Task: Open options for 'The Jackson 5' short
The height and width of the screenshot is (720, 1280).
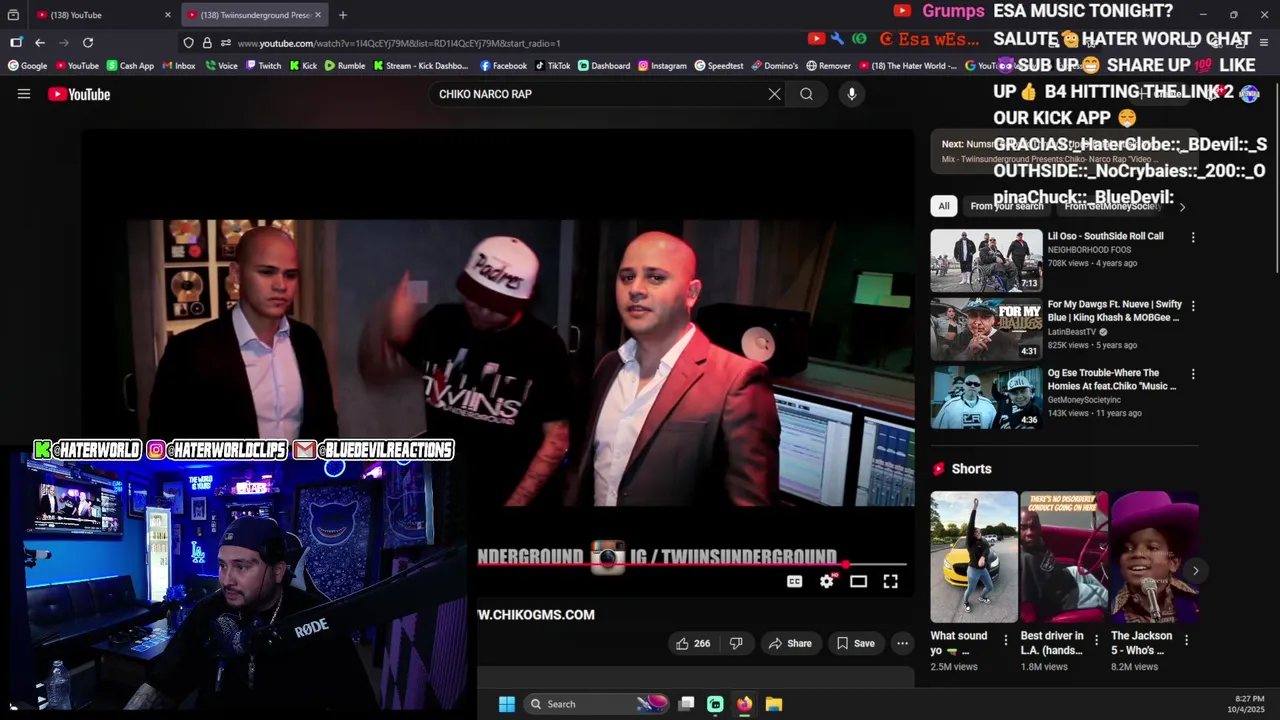Action: (x=1186, y=640)
